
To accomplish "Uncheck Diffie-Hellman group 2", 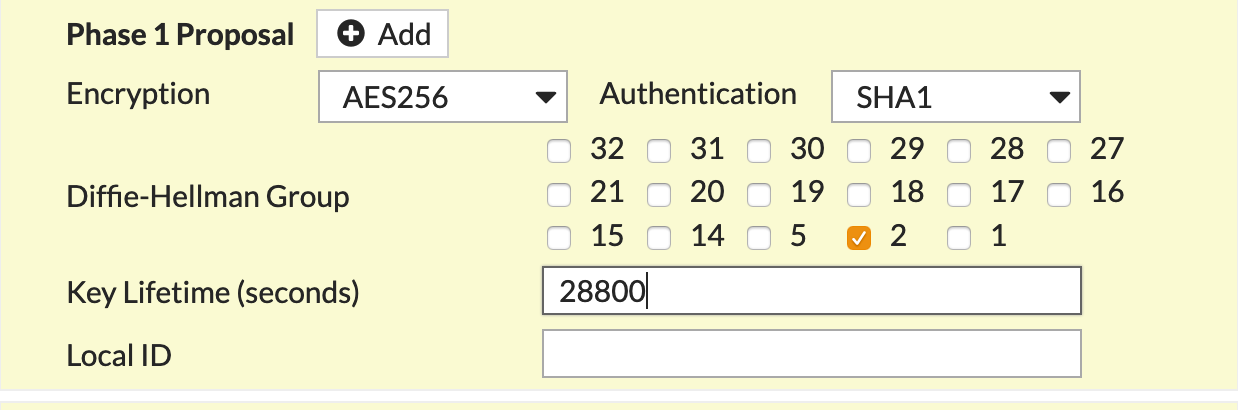I will tap(859, 238).
